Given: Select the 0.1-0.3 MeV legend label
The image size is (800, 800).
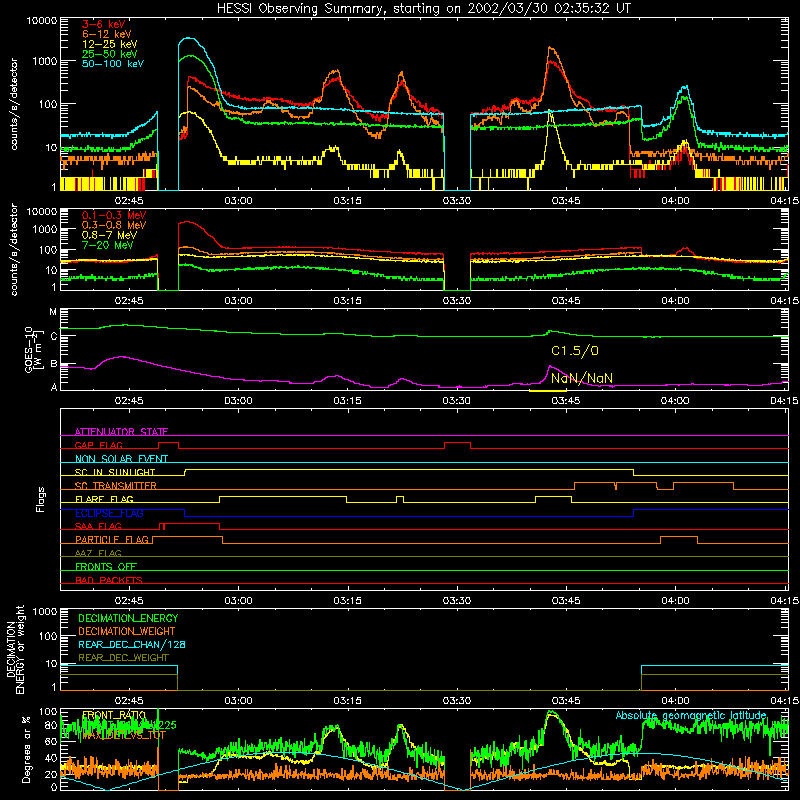Looking at the screenshot, I should pyautogui.click(x=114, y=215).
